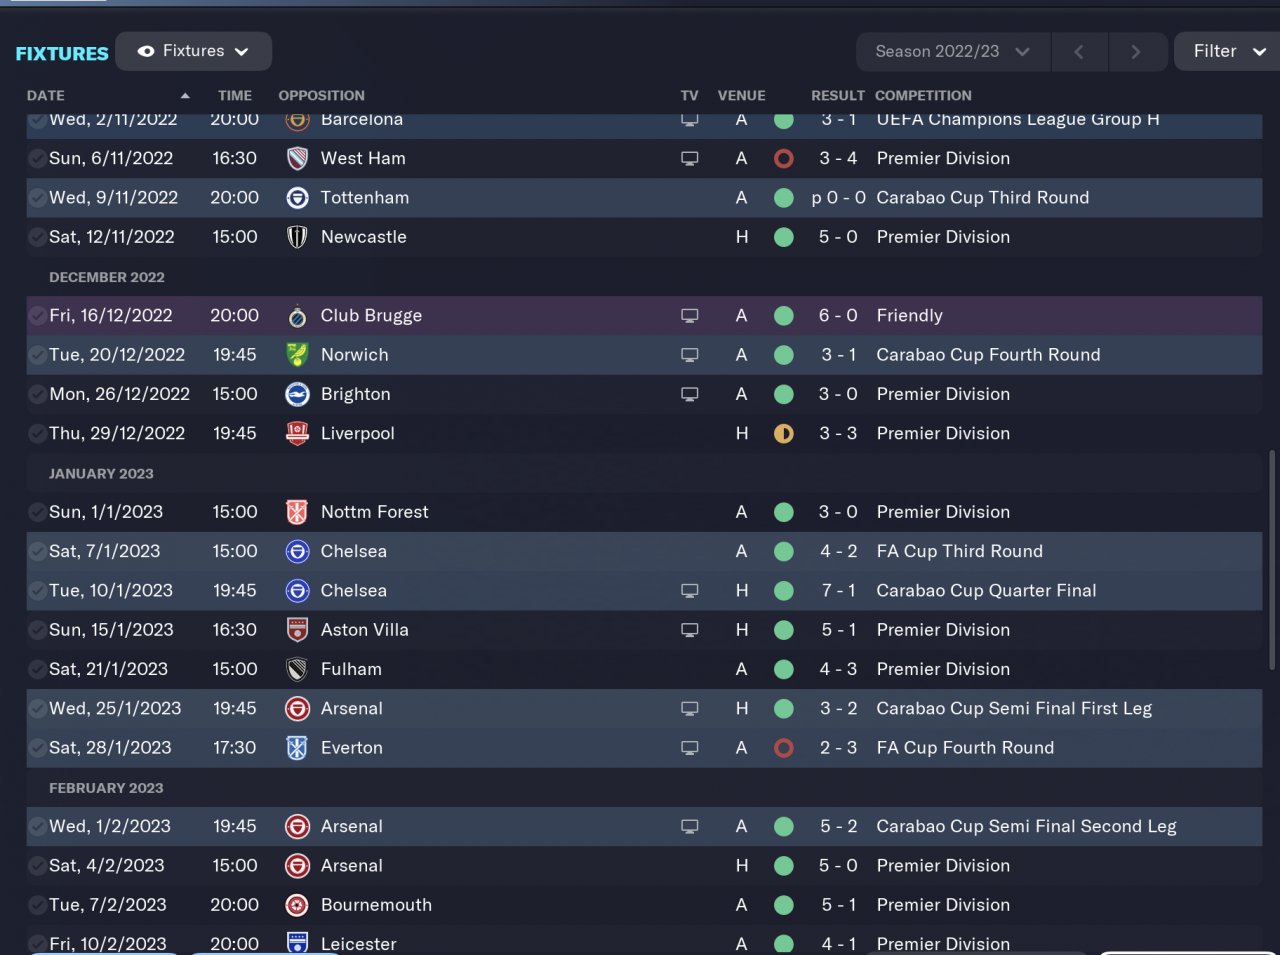Click the Aston Villa club badge

297,630
